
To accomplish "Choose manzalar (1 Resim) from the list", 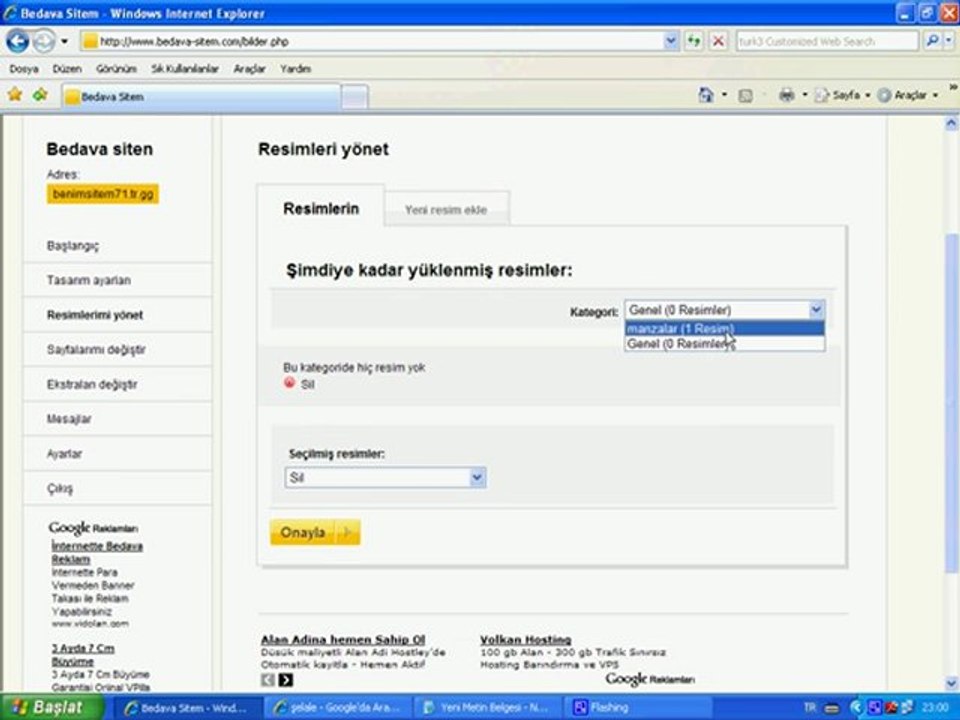I will [x=725, y=329].
